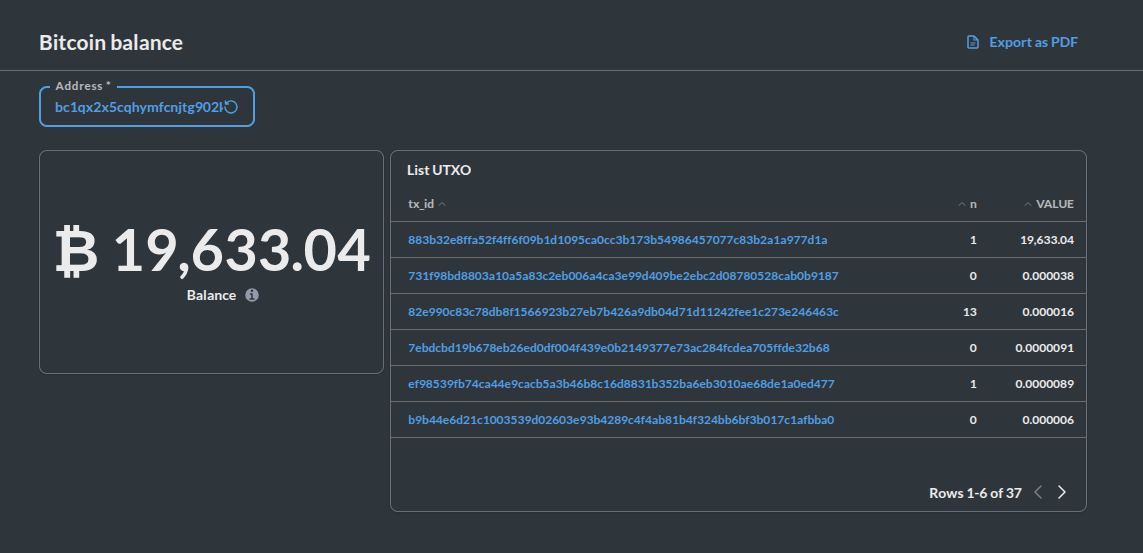
Task: Click the large ₿ 19,633.04 balance
Action: [212, 251]
